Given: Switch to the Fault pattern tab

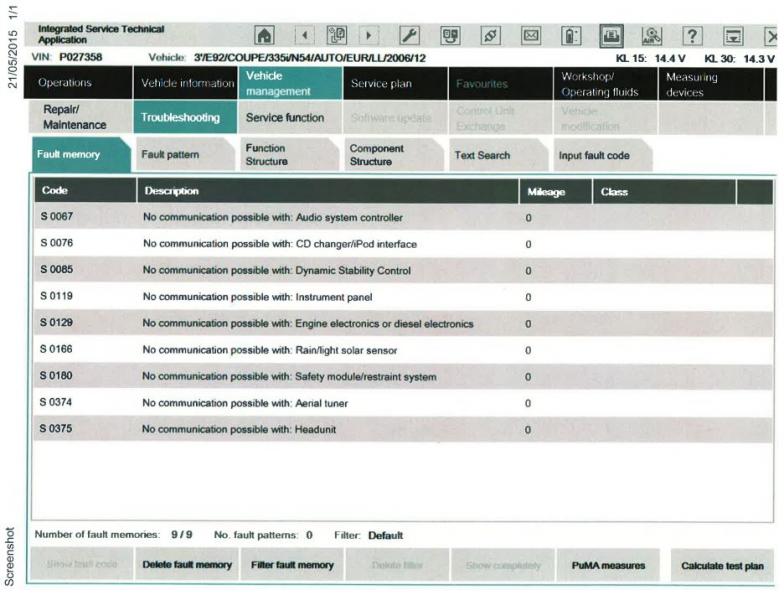Looking at the screenshot, I should point(170,155).
